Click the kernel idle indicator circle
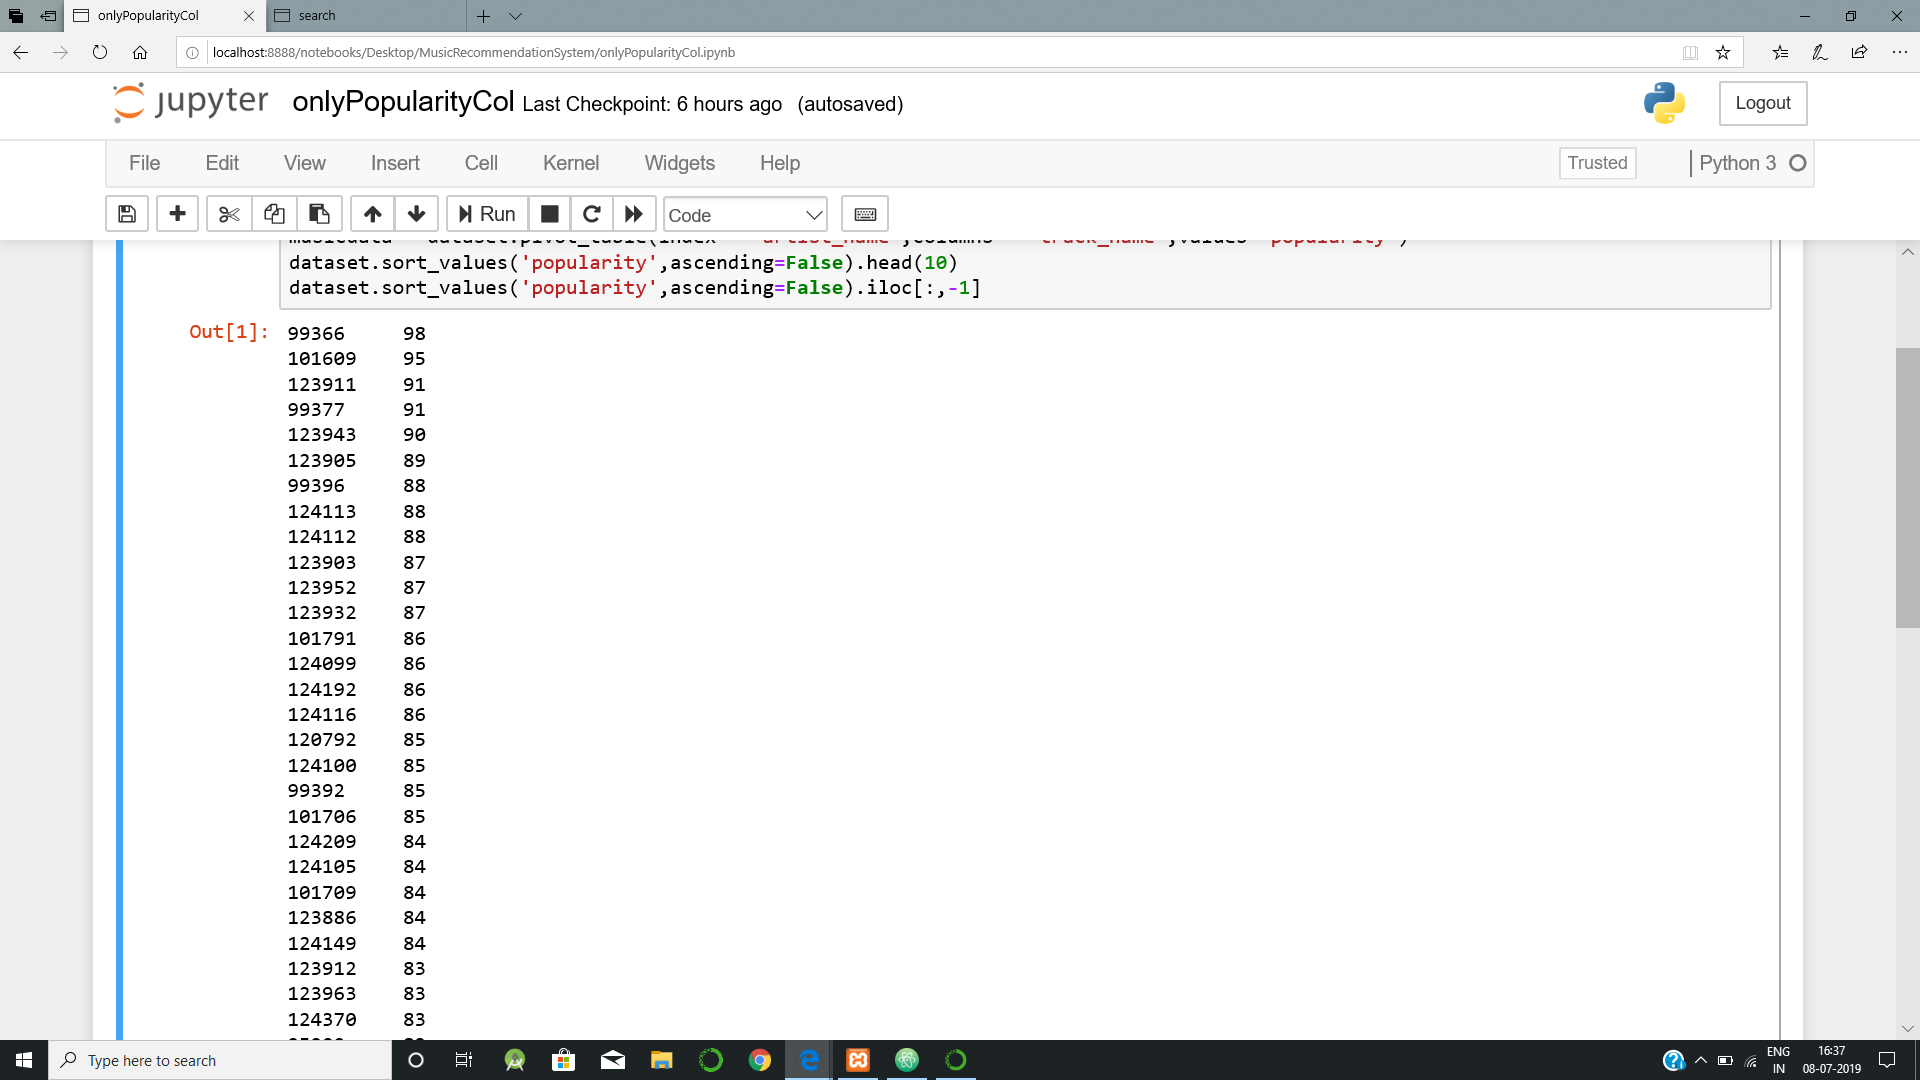The height and width of the screenshot is (1080, 1920). pos(1798,163)
